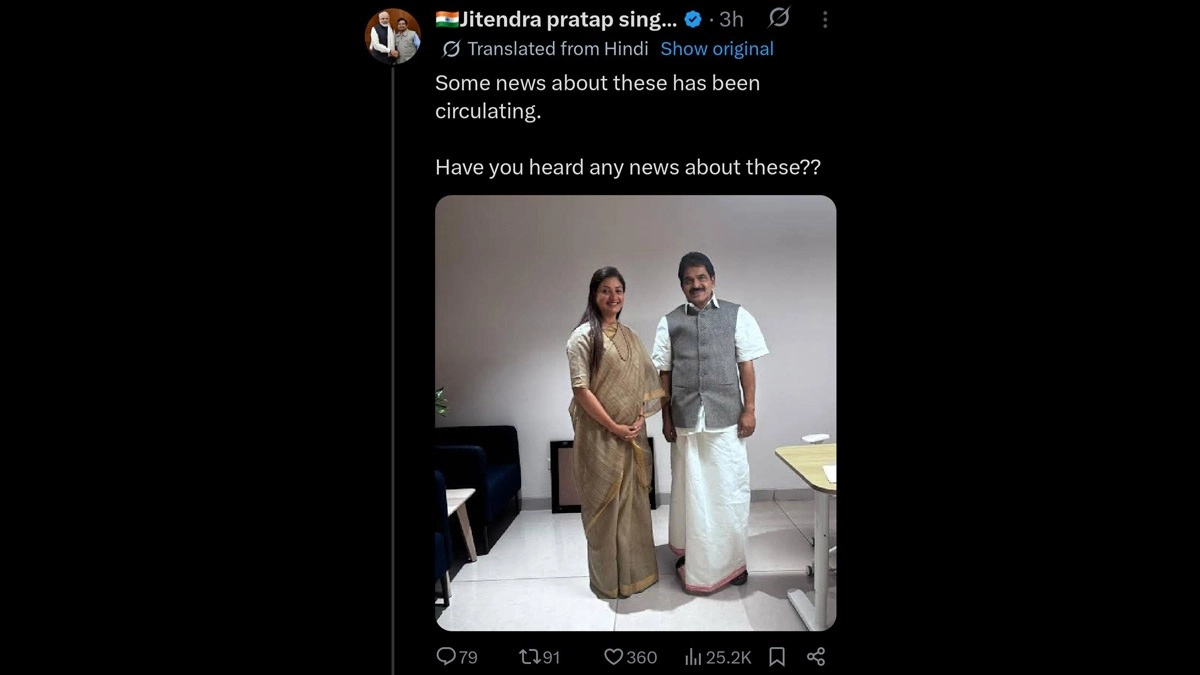1200x675 pixels.
Task: Click the 'Translated from Hindi' label
Action: click(557, 49)
